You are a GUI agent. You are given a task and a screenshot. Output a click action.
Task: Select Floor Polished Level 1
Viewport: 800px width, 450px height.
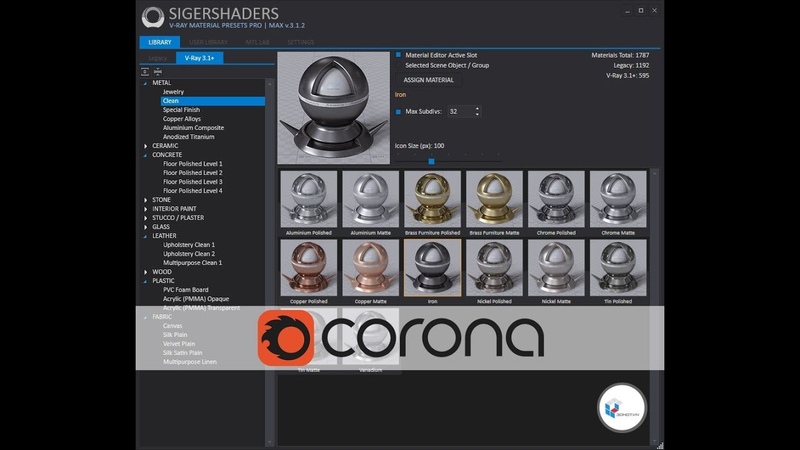193,164
